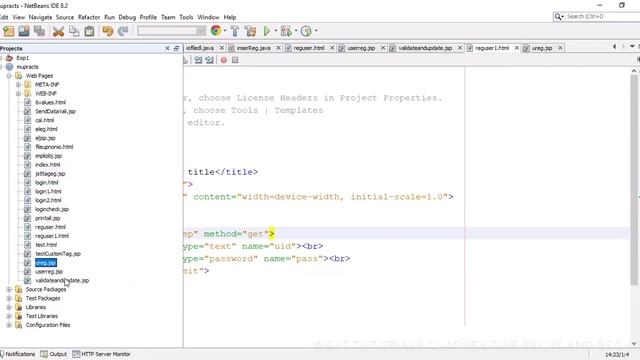Open the Refactor menu
The image size is (640, 360).
(89, 17)
